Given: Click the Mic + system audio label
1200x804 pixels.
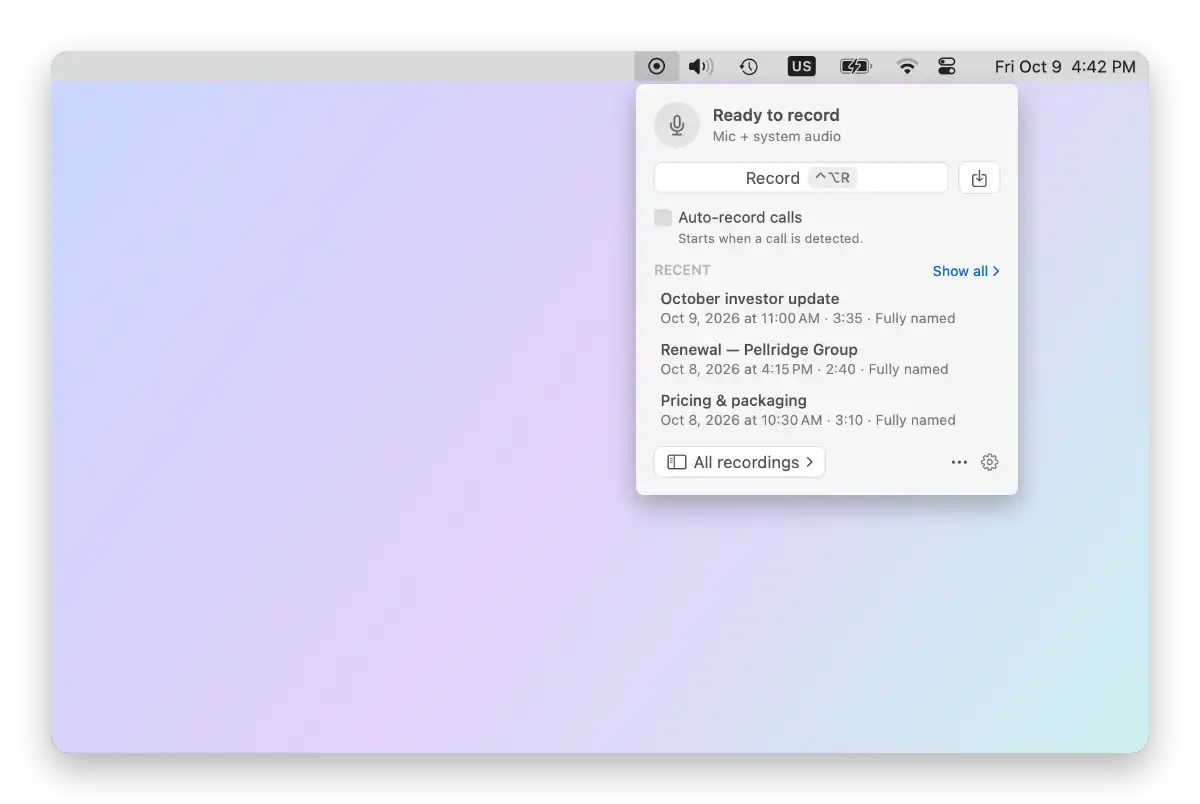Looking at the screenshot, I should [x=777, y=137].
